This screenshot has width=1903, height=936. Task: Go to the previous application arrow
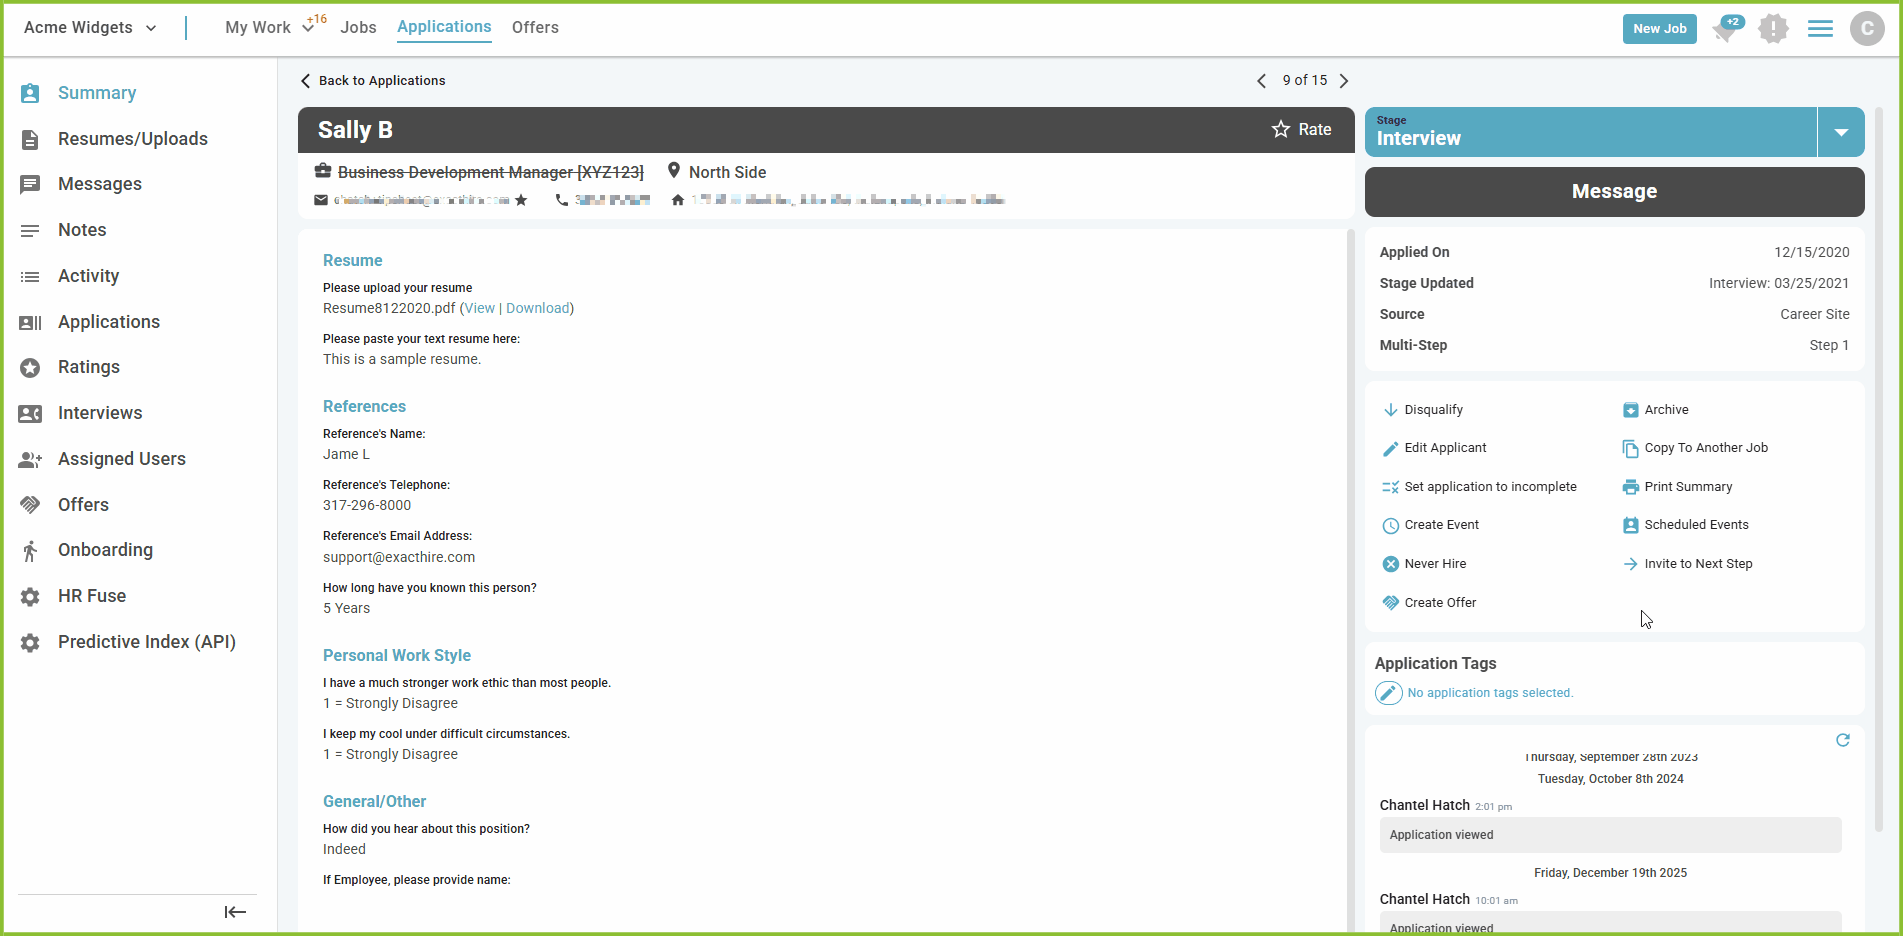click(x=1262, y=81)
